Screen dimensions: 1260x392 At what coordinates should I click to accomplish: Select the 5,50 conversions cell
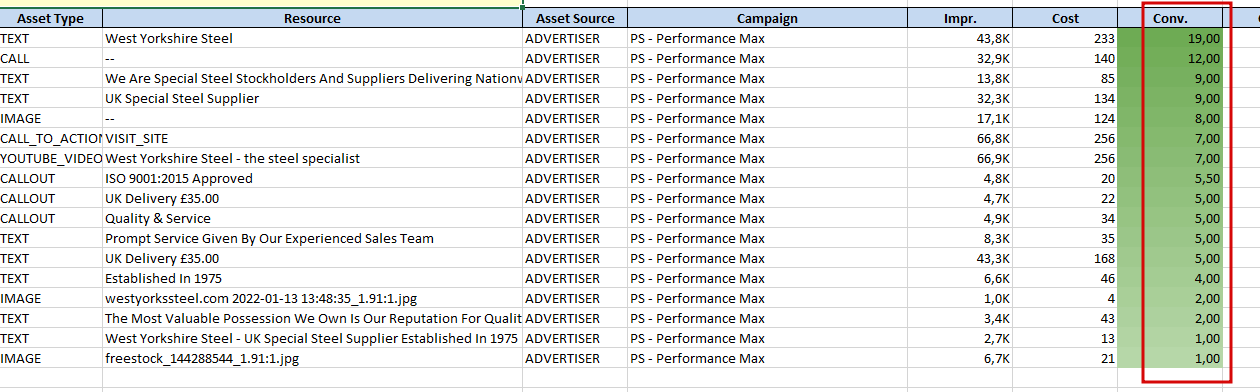(x=1172, y=178)
